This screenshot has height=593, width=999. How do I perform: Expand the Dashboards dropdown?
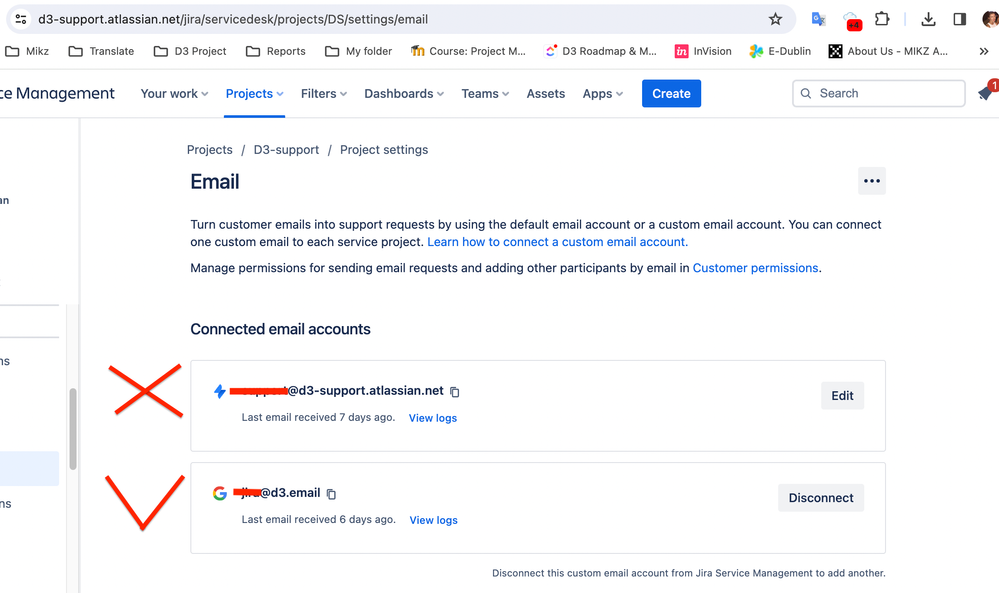(404, 94)
